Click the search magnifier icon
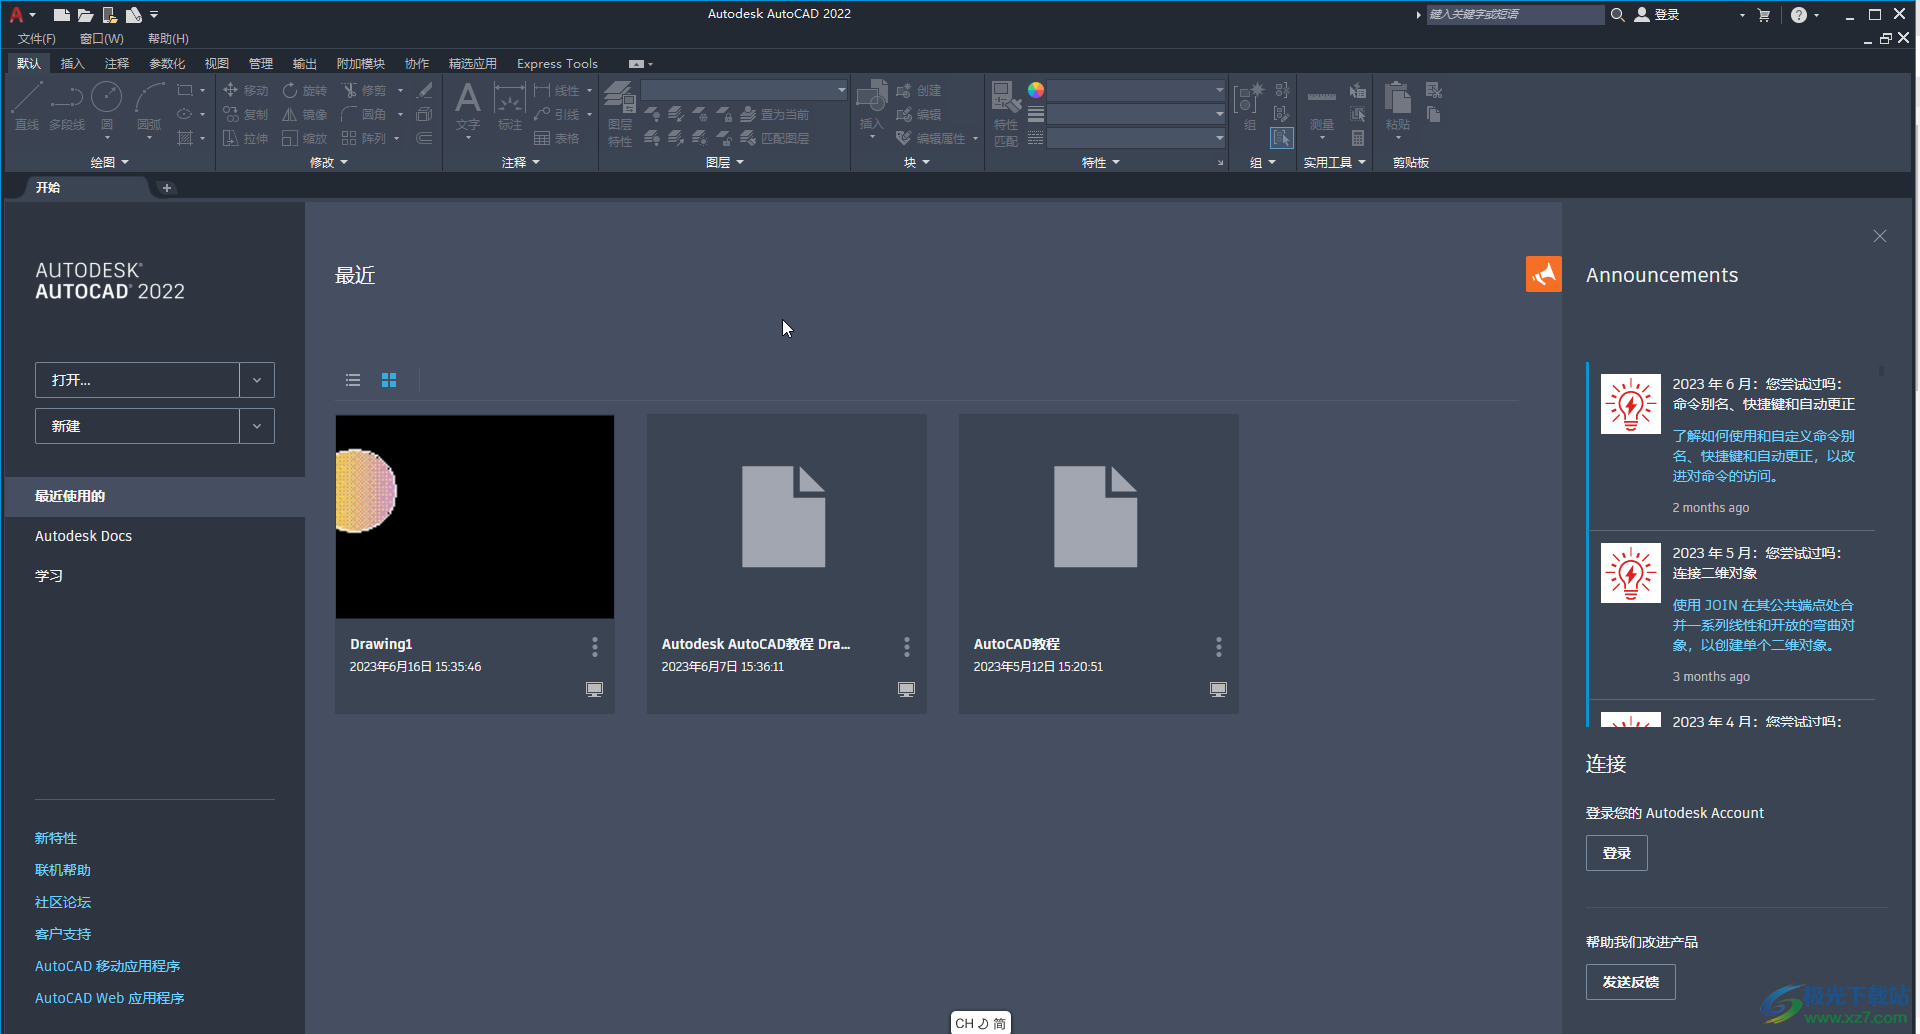The image size is (1920, 1034). click(x=1617, y=15)
